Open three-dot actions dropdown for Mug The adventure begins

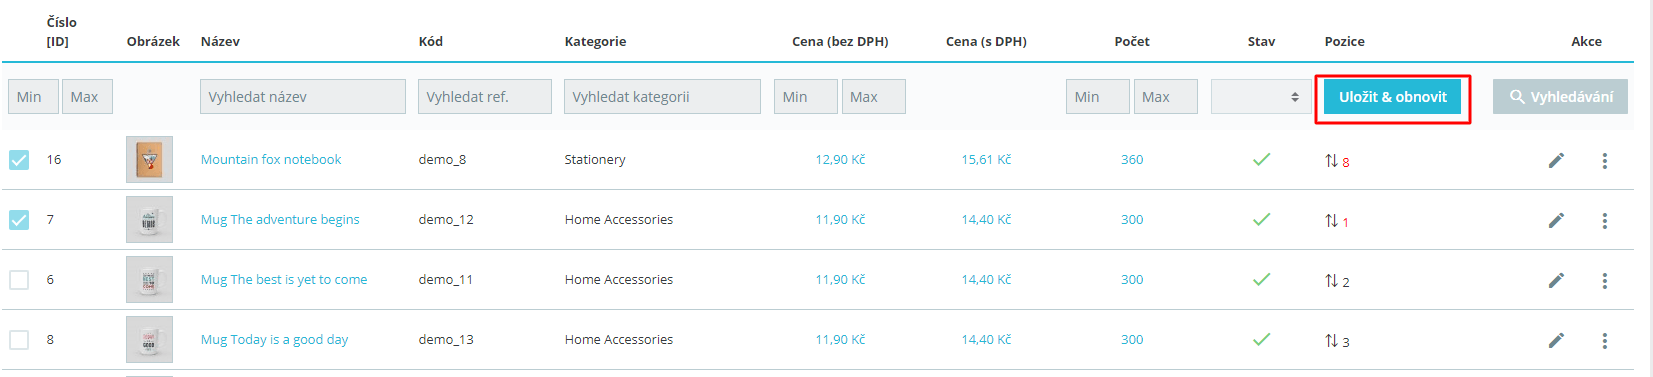1604,220
